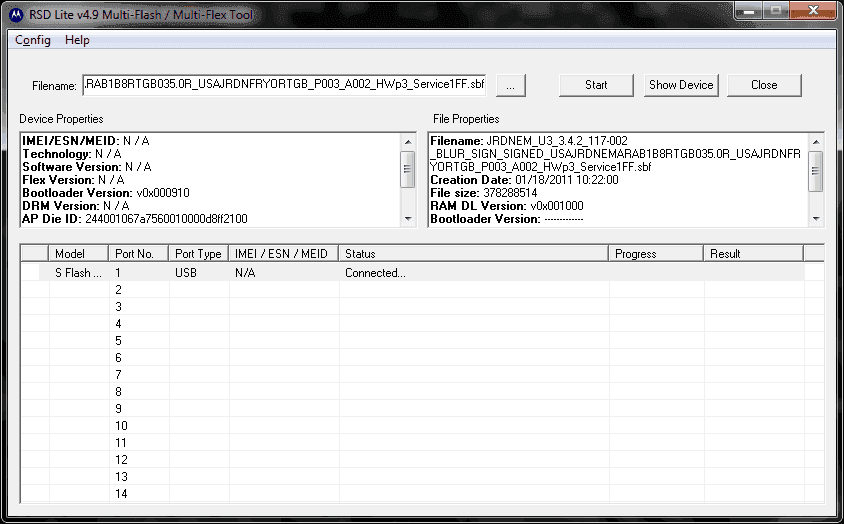Viewport: 844px width, 524px height.
Task: Click the Progress column header
Action: [x=656, y=254]
